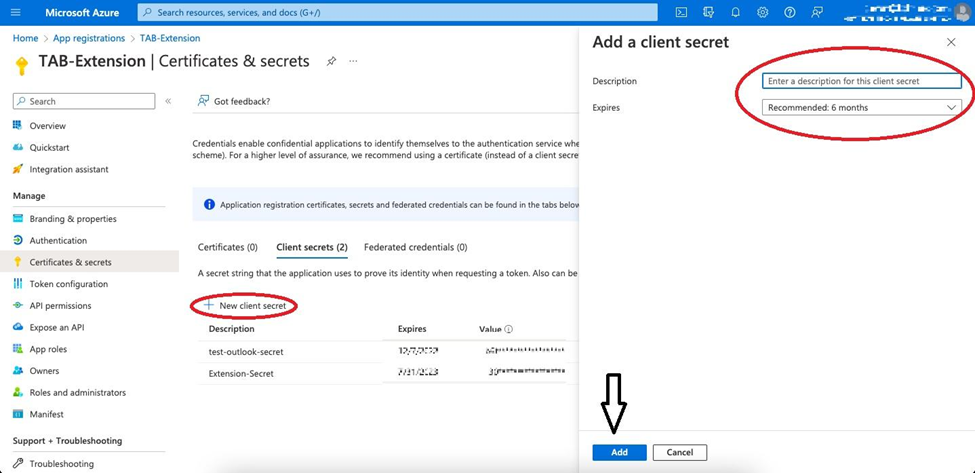The height and width of the screenshot is (473, 975).
Task: Pin the TAB-Extension blade
Action: pyautogui.click(x=331, y=61)
